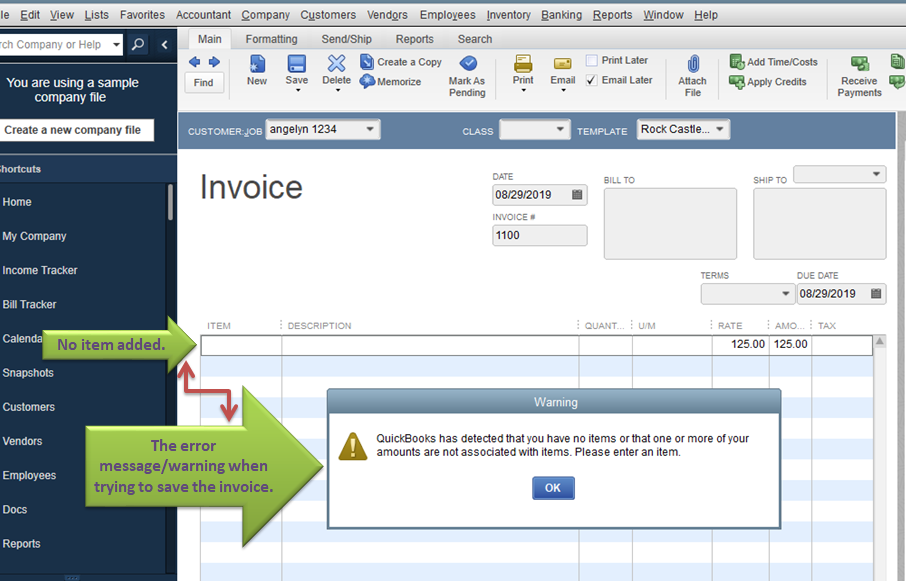The height and width of the screenshot is (581, 906).
Task: Open the Help menu
Action: click(x=706, y=15)
